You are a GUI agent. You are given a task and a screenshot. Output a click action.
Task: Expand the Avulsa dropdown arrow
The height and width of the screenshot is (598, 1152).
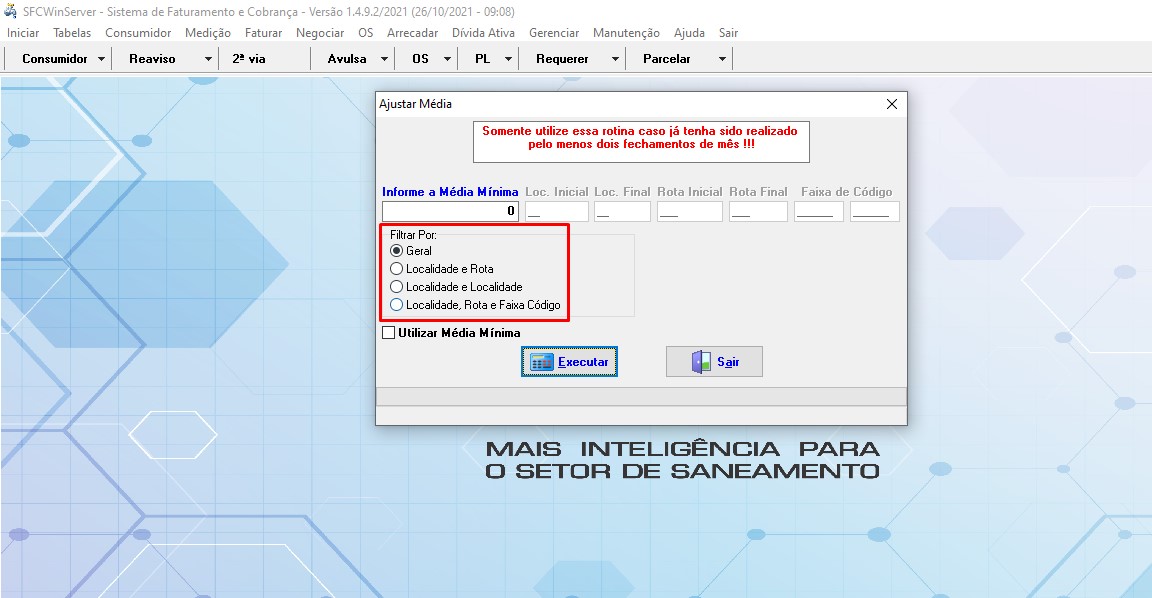click(x=385, y=59)
